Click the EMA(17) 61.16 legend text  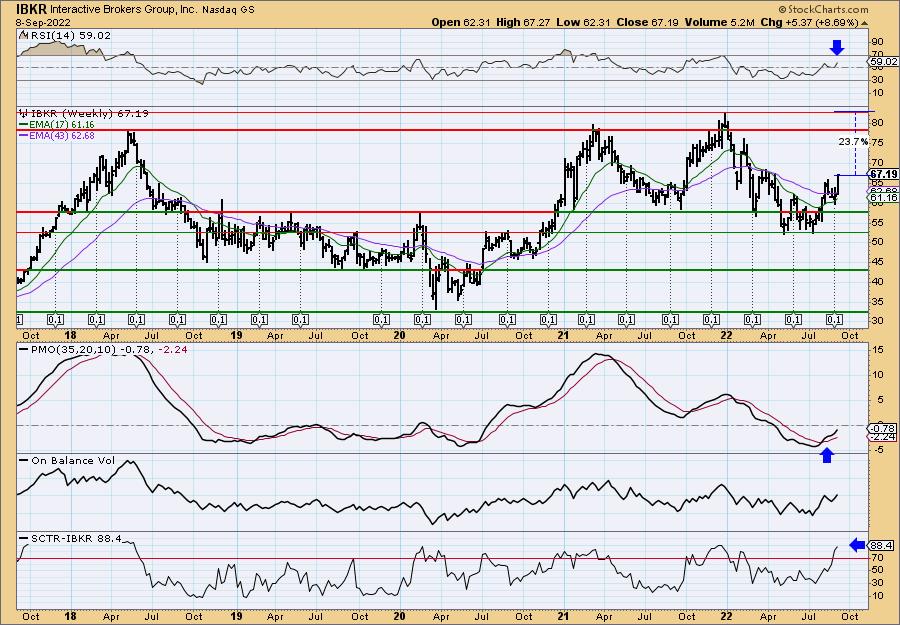(x=62, y=125)
